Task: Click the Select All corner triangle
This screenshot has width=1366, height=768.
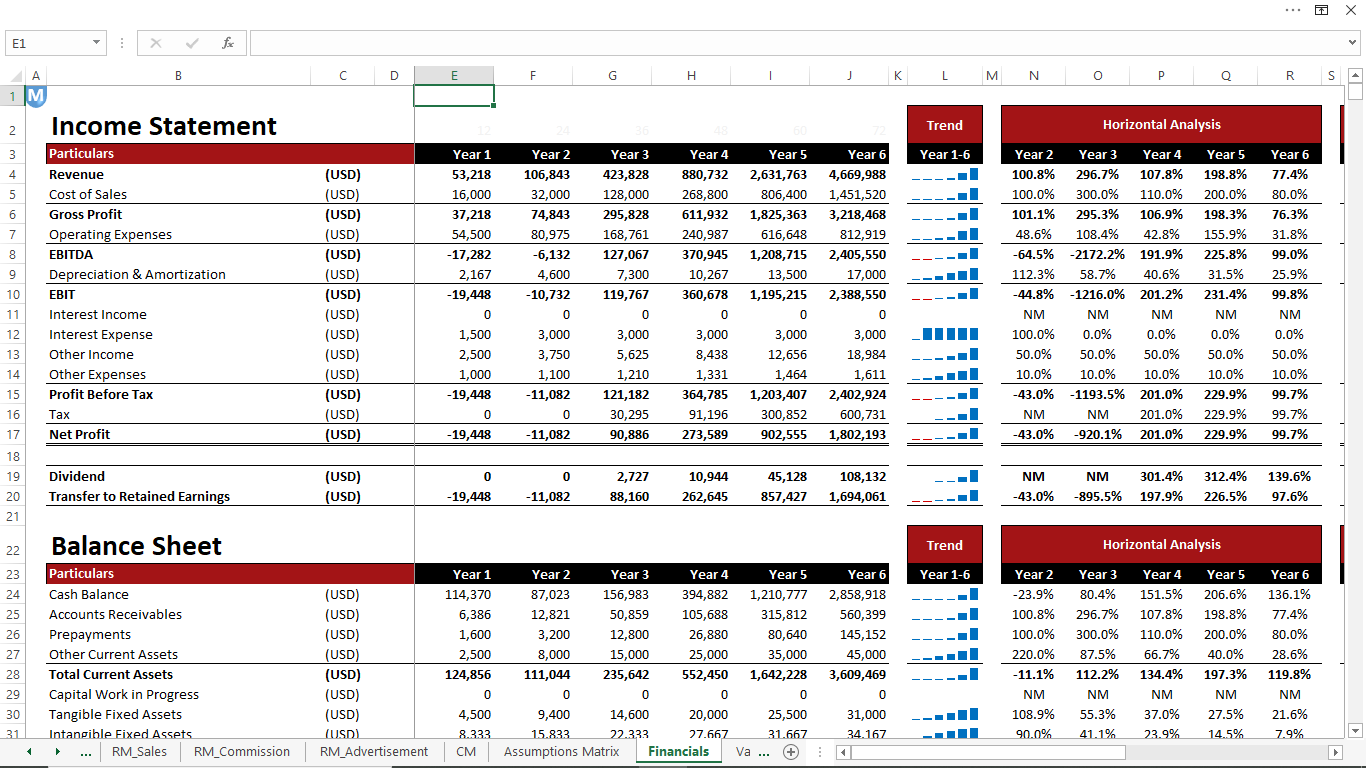Action: 14,76
